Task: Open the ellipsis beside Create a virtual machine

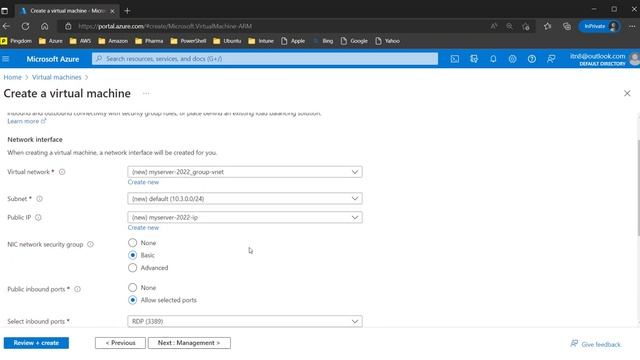Action: (146, 93)
